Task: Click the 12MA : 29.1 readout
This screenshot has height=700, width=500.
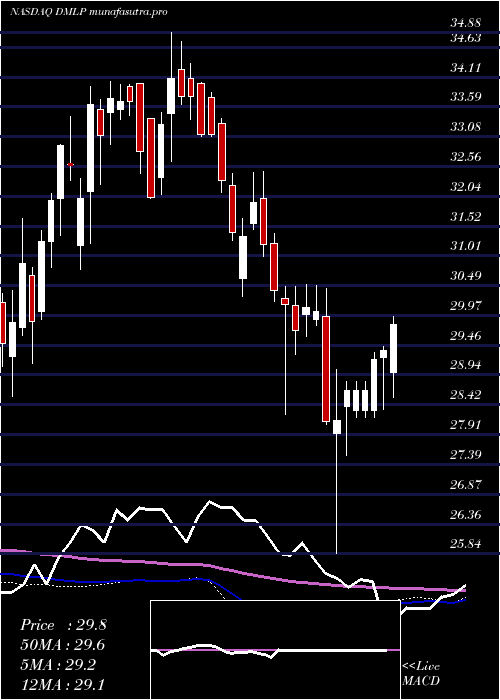Action: [x=63, y=684]
